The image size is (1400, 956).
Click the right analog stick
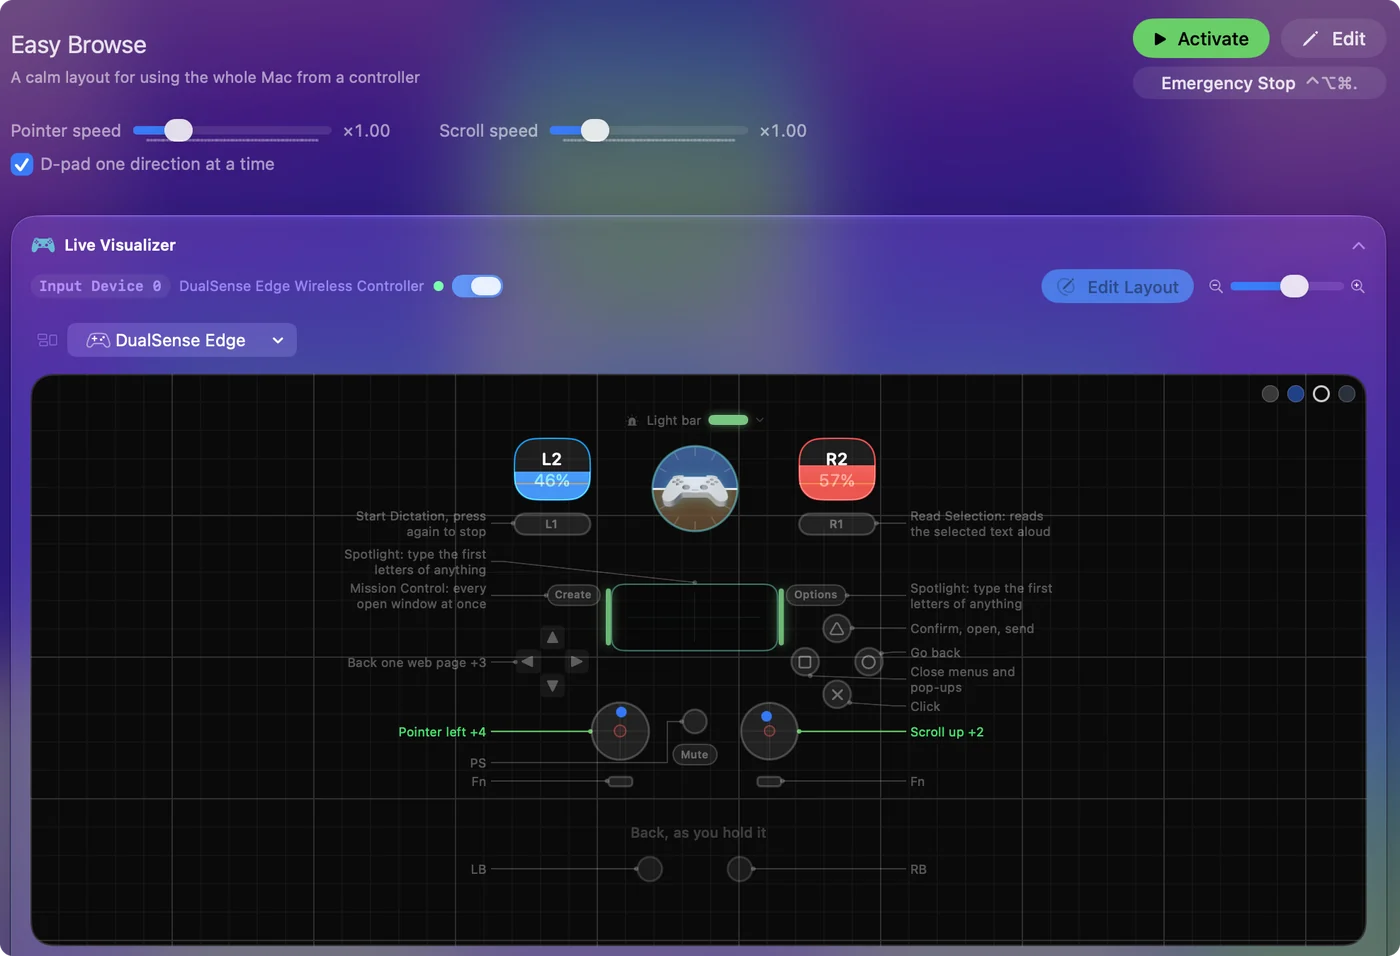click(x=769, y=731)
